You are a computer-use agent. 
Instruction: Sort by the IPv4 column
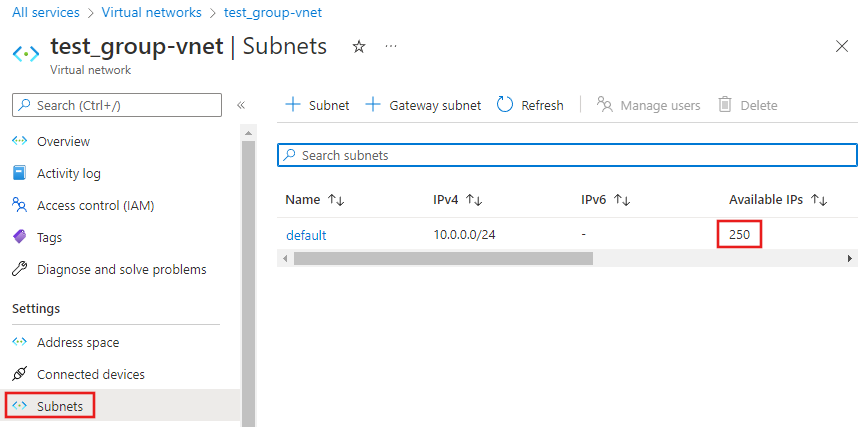tap(475, 200)
